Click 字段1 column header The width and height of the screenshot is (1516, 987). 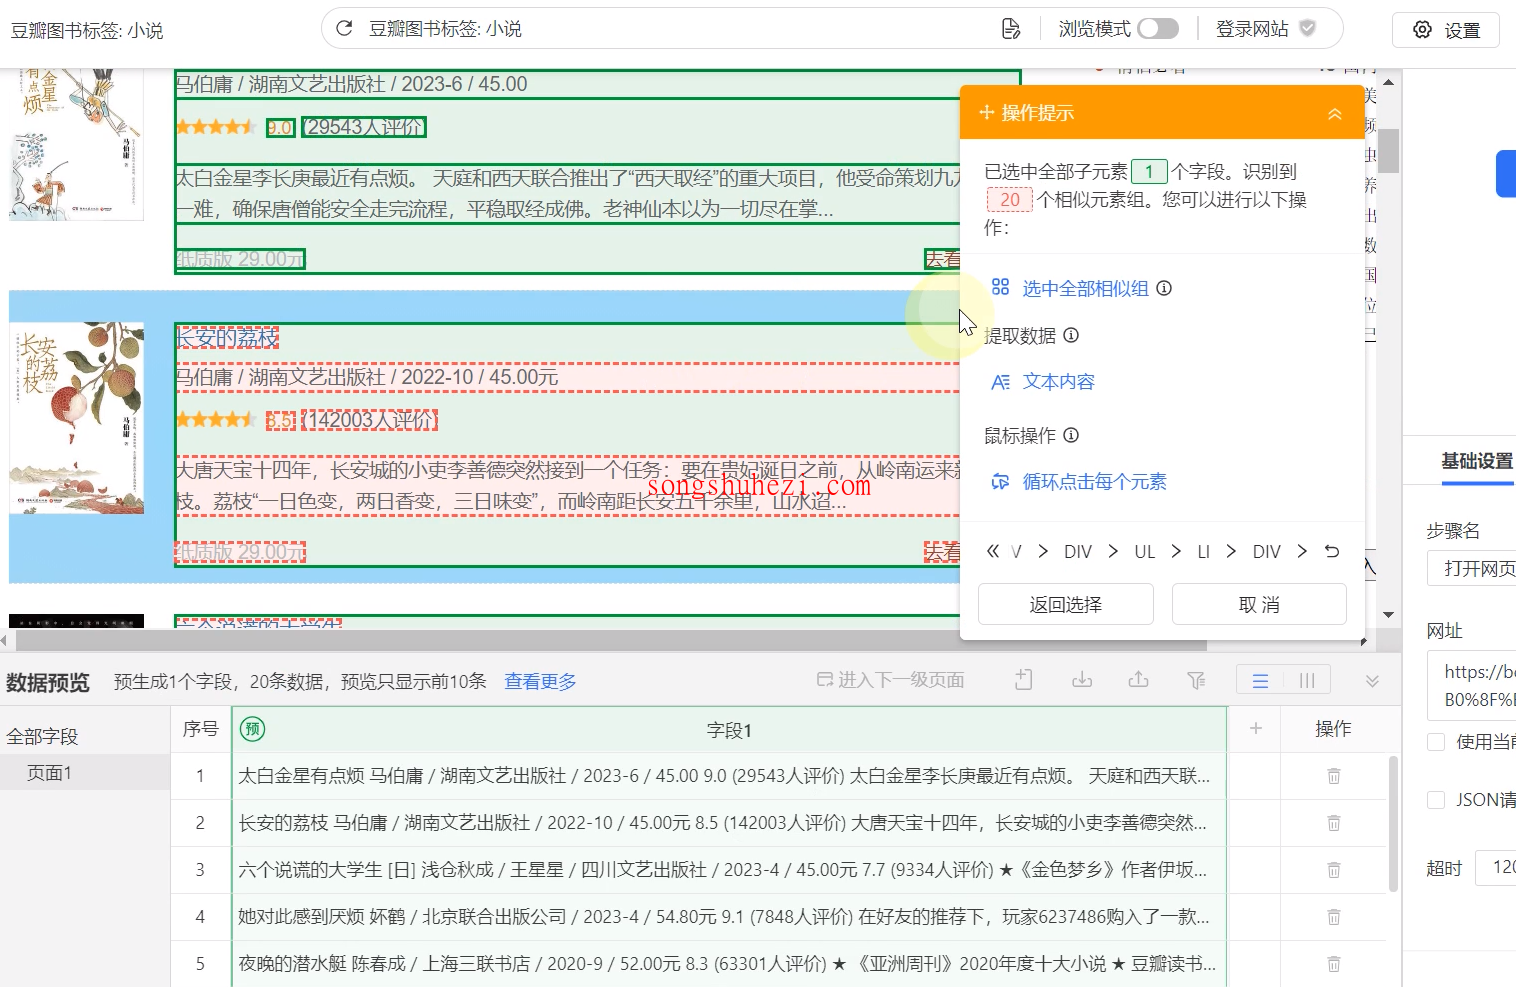pos(729,730)
